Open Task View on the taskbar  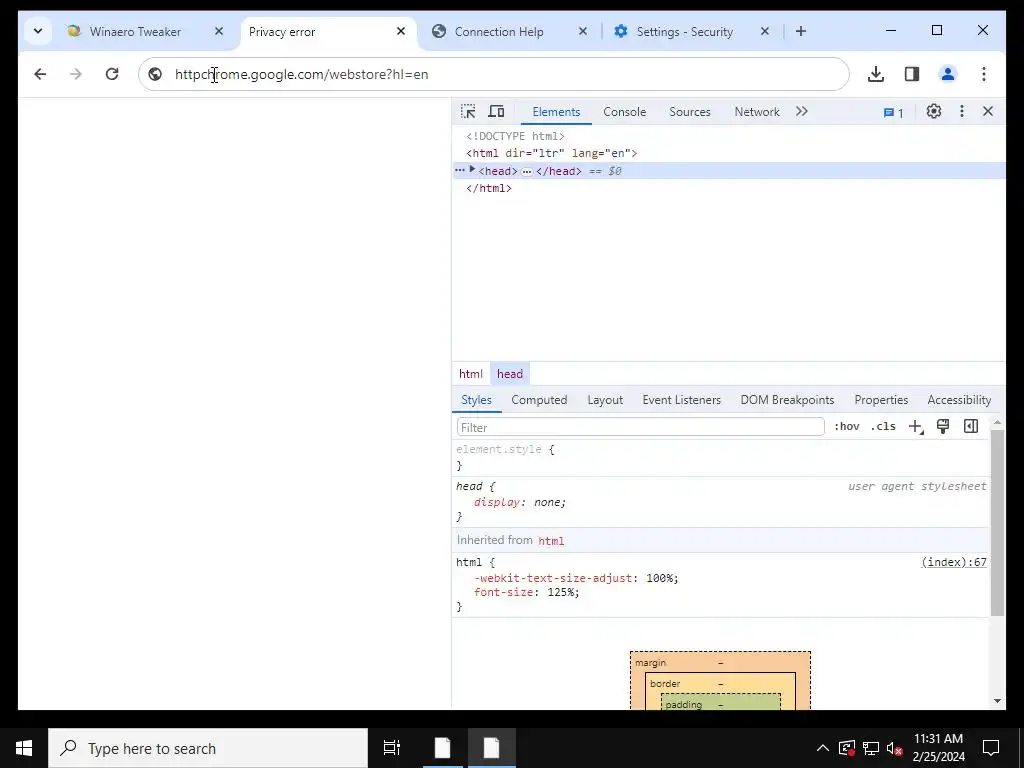pyautogui.click(x=392, y=748)
